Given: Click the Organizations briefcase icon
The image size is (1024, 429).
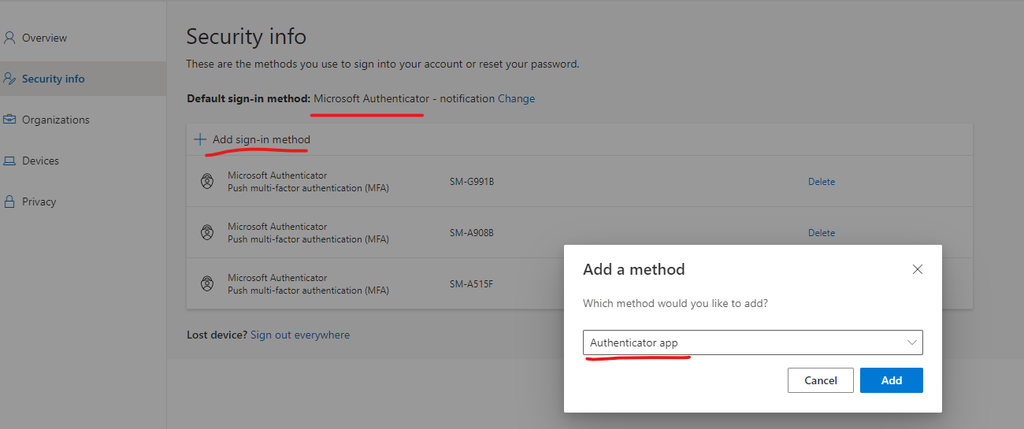Looking at the screenshot, I should pyautogui.click(x=9, y=119).
